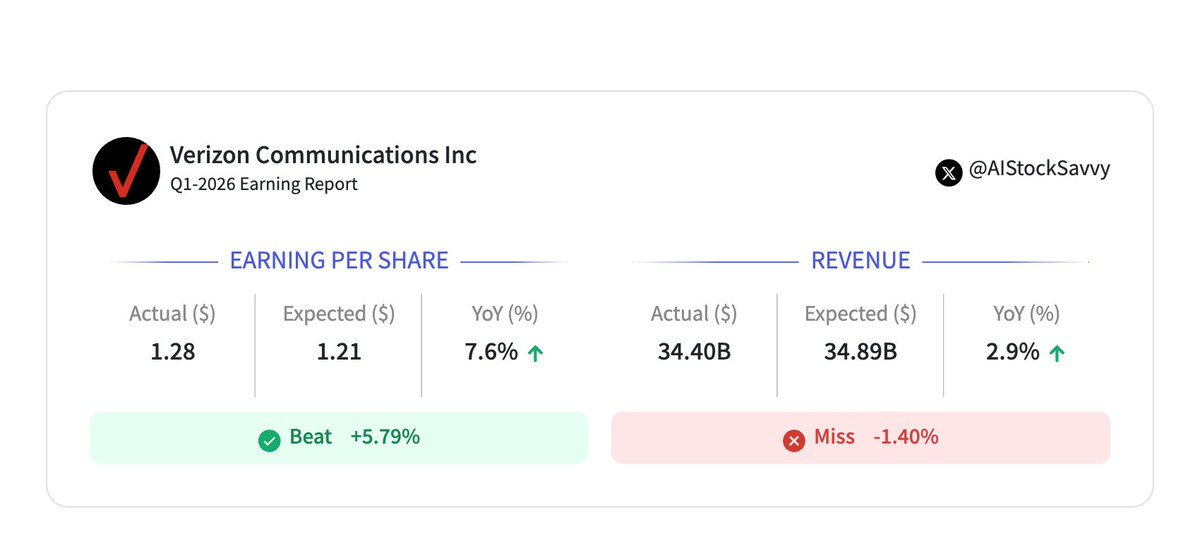This screenshot has height=551, width=1200.
Task: Click the X social media logo icon
Action: pyautogui.click(x=949, y=172)
